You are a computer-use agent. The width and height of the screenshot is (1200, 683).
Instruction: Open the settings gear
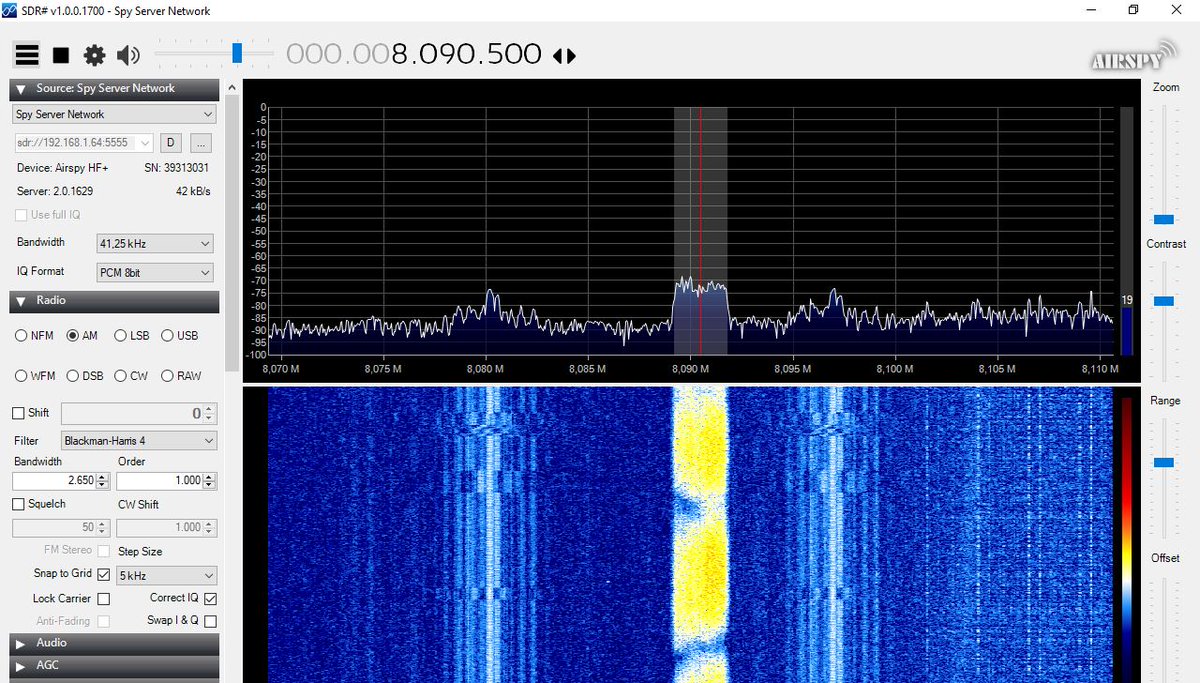click(94, 54)
